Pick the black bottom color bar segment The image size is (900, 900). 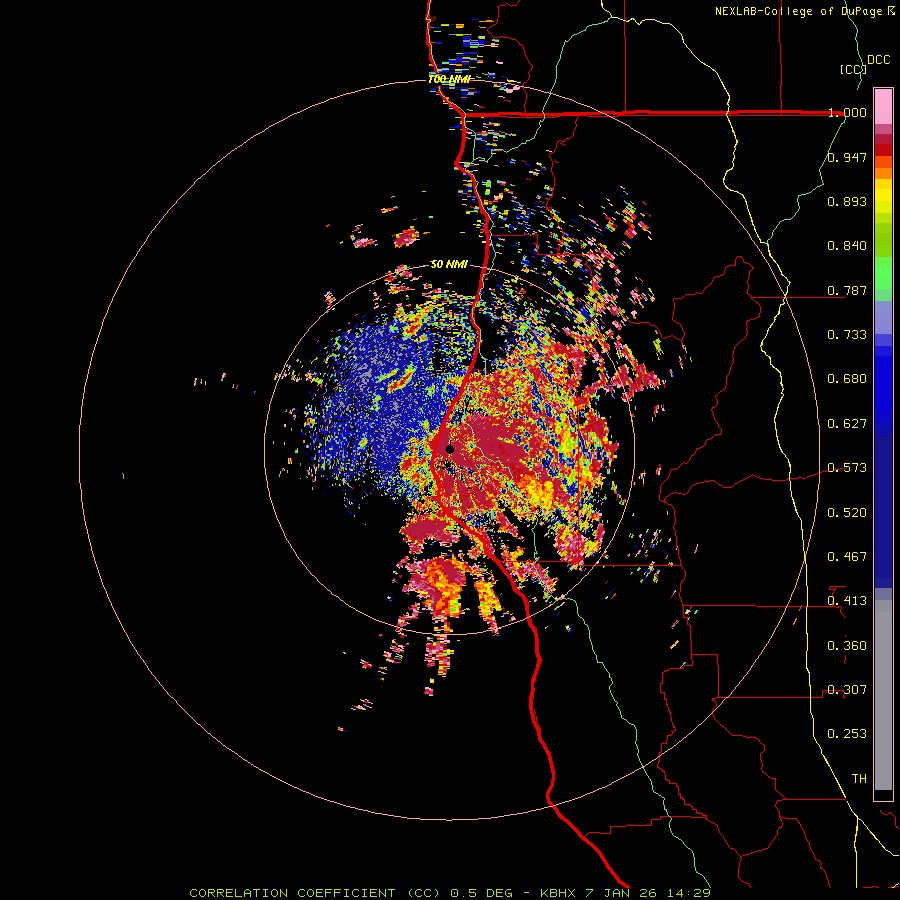[883, 794]
